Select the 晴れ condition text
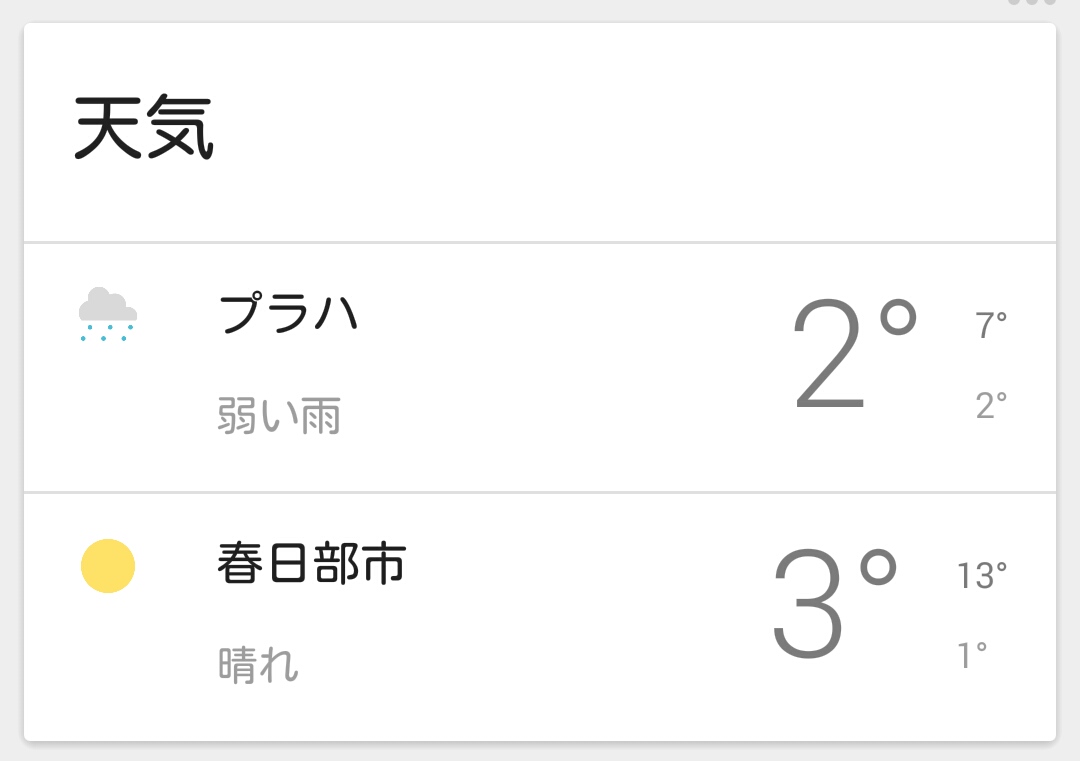Image resolution: width=1080 pixels, height=761 pixels. 259,665
